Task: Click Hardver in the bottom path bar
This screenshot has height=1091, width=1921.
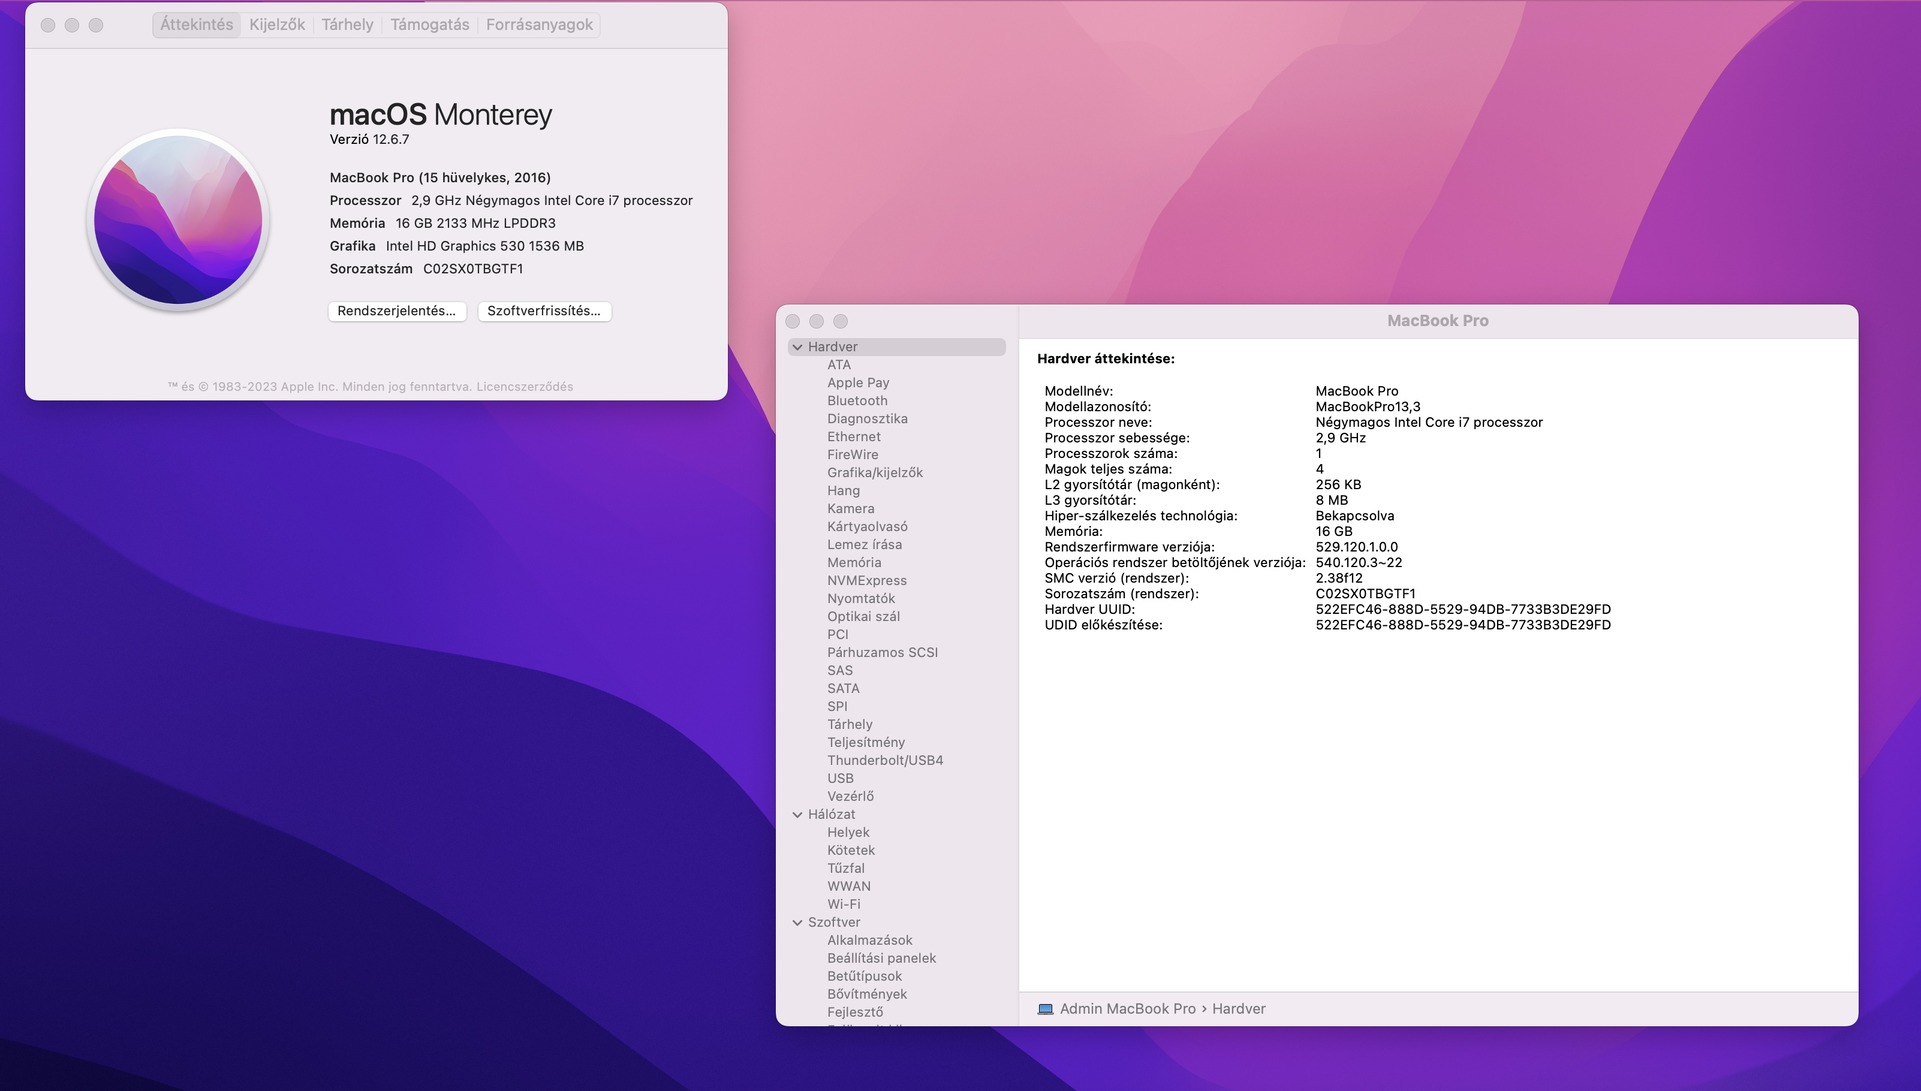Action: (1238, 1009)
